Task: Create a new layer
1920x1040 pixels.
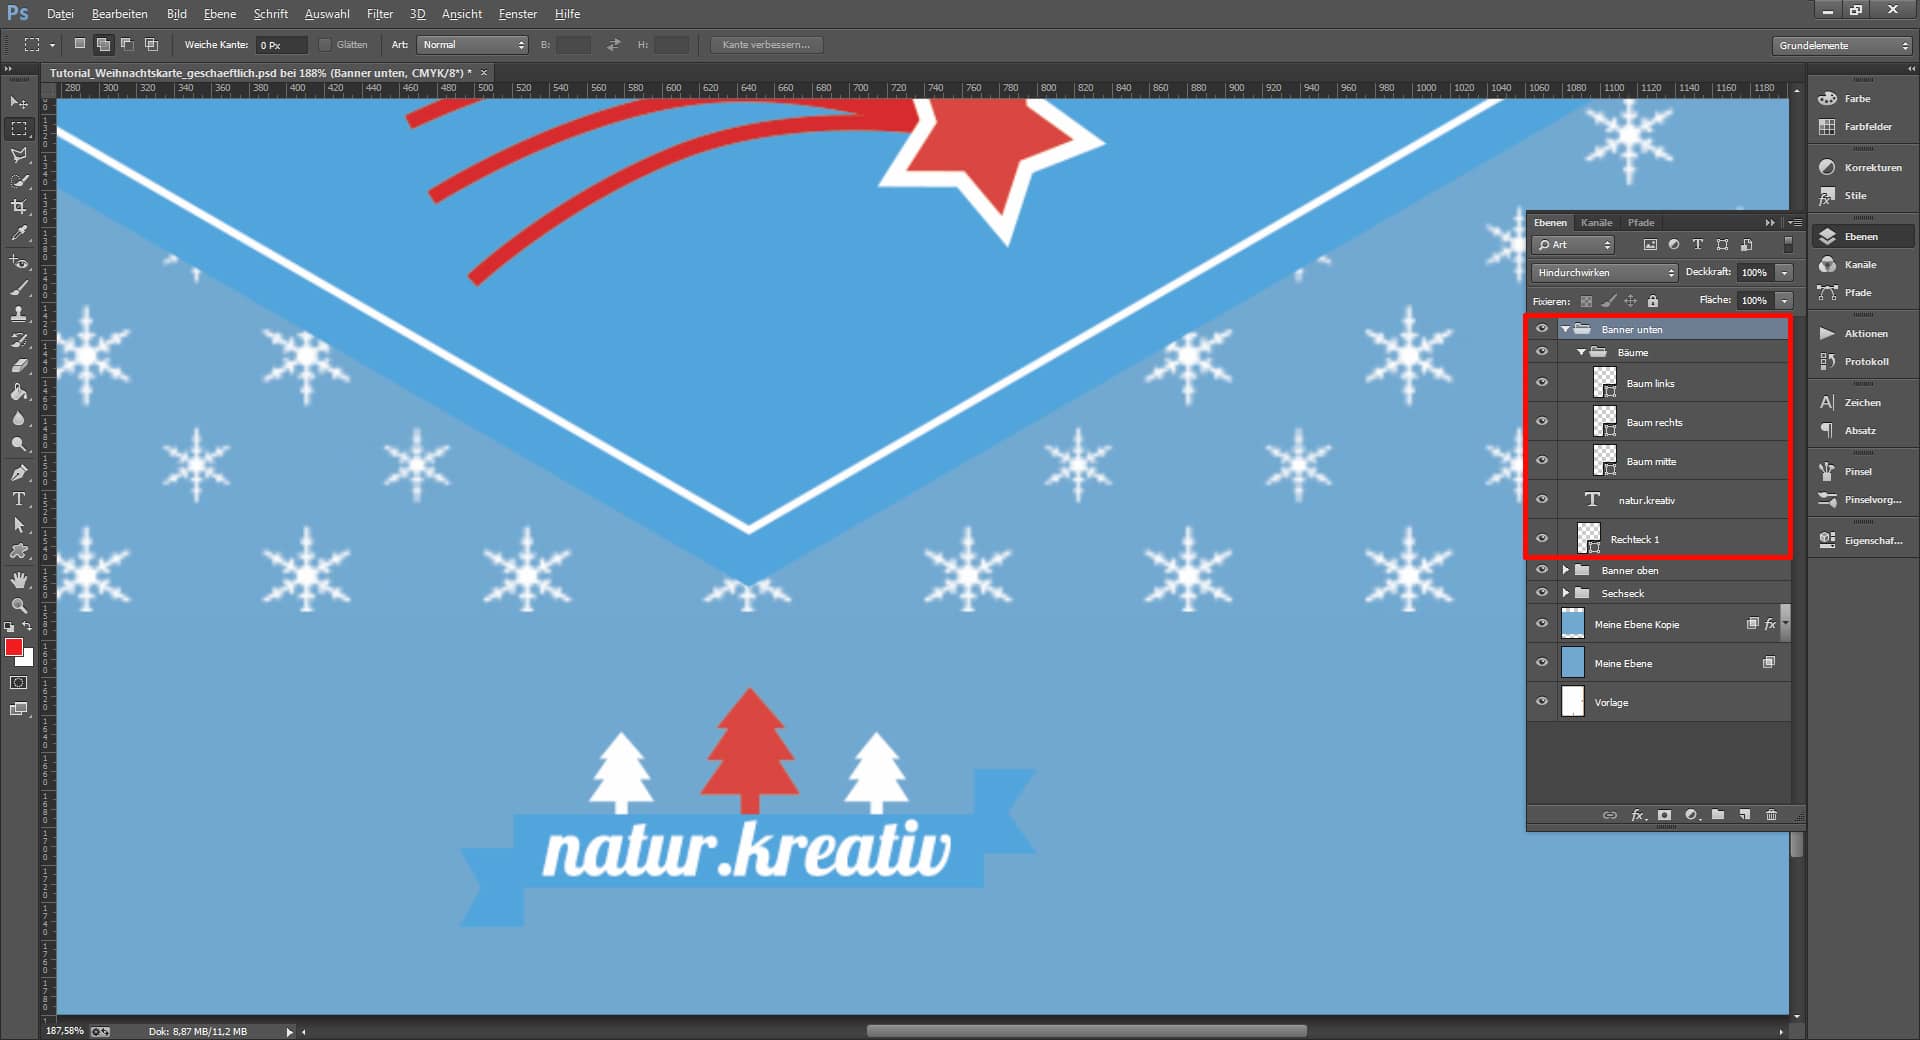Action: pyautogui.click(x=1744, y=815)
